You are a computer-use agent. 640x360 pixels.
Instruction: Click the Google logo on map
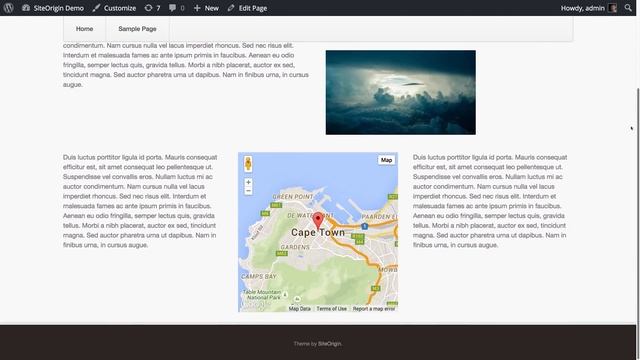(256, 305)
